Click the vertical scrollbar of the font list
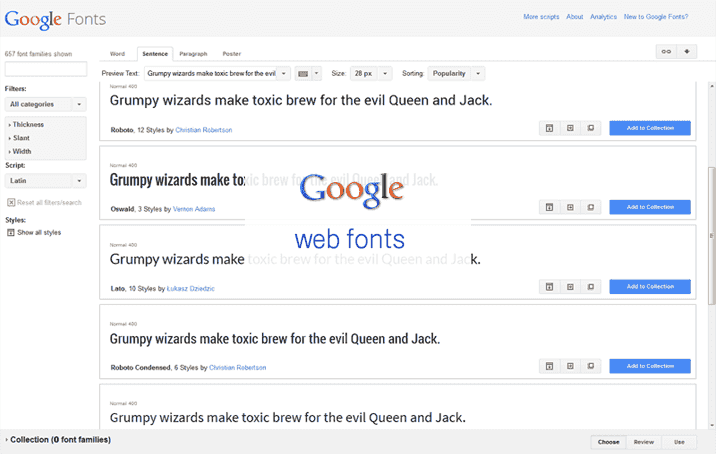The height and width of the screenshot is (454, 716). coord(710,200)
